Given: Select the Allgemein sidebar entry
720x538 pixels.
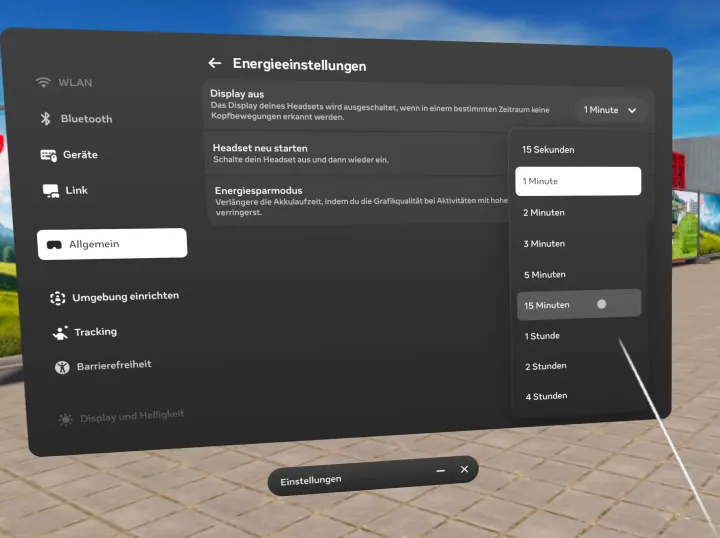Looking at the screenshot, I should pyautogui.click(x=112, y=244).
